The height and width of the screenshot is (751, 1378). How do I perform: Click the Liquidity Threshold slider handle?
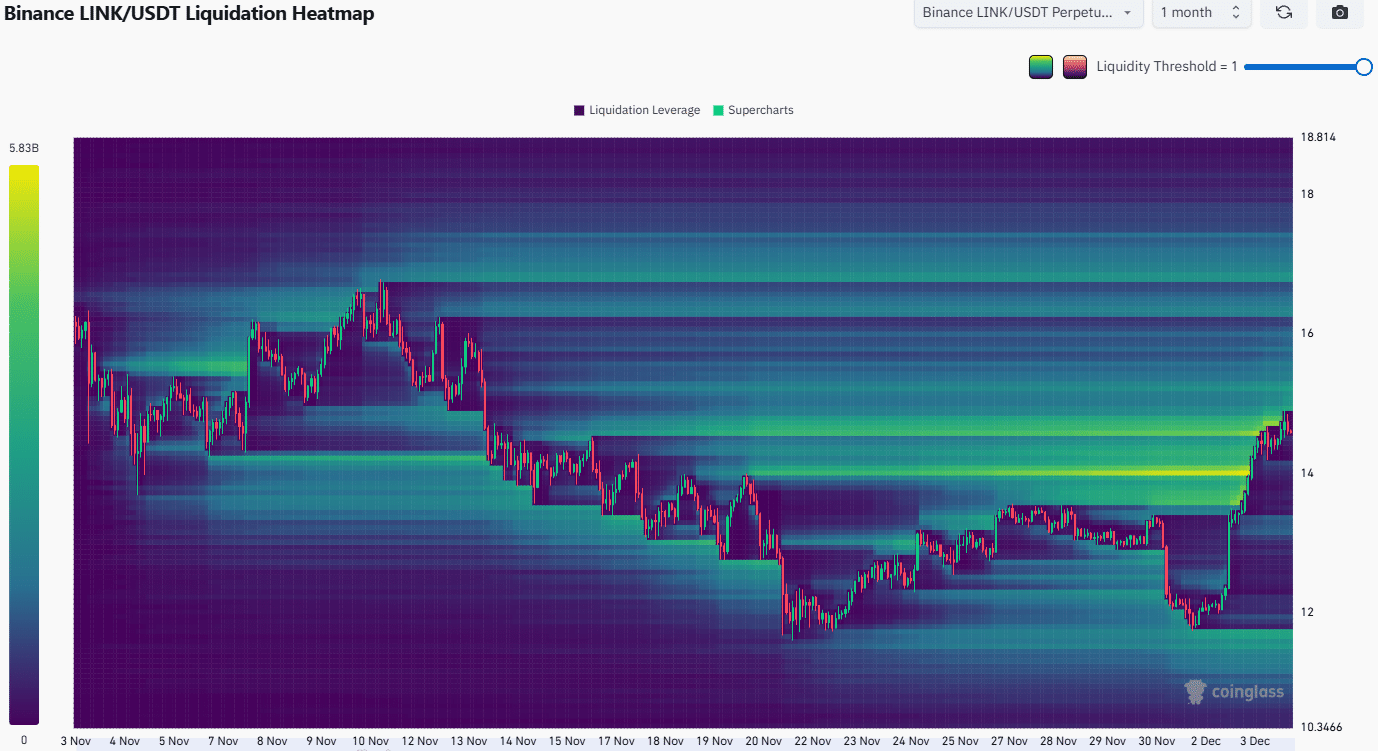(x=1363, y=67)
